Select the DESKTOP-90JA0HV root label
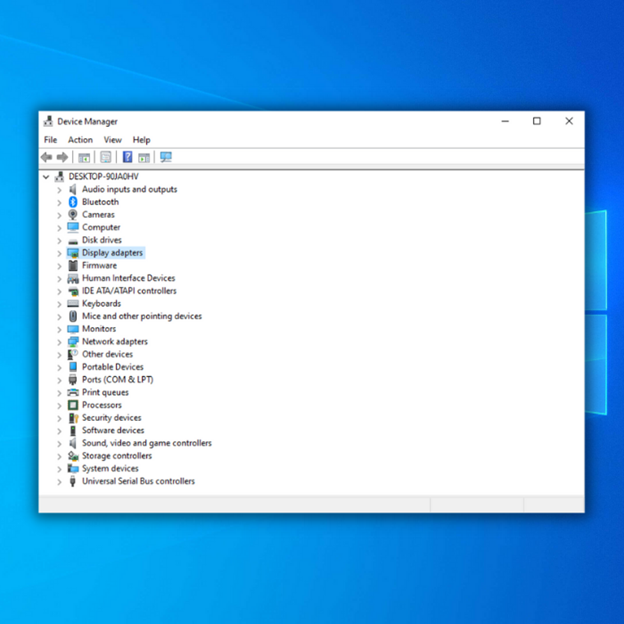Screen dimensions: 624x624 pyautogui.click(x=103, y=176)
